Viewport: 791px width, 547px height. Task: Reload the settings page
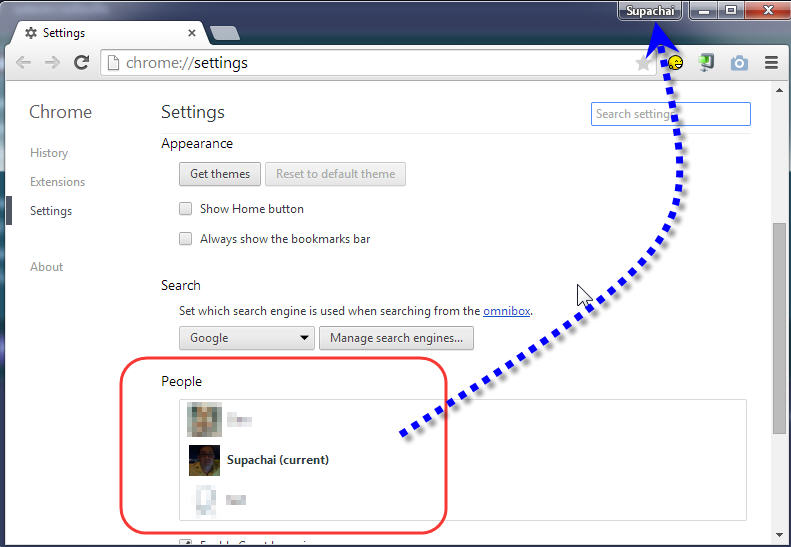pyautogui.click(x=82, y=63)
